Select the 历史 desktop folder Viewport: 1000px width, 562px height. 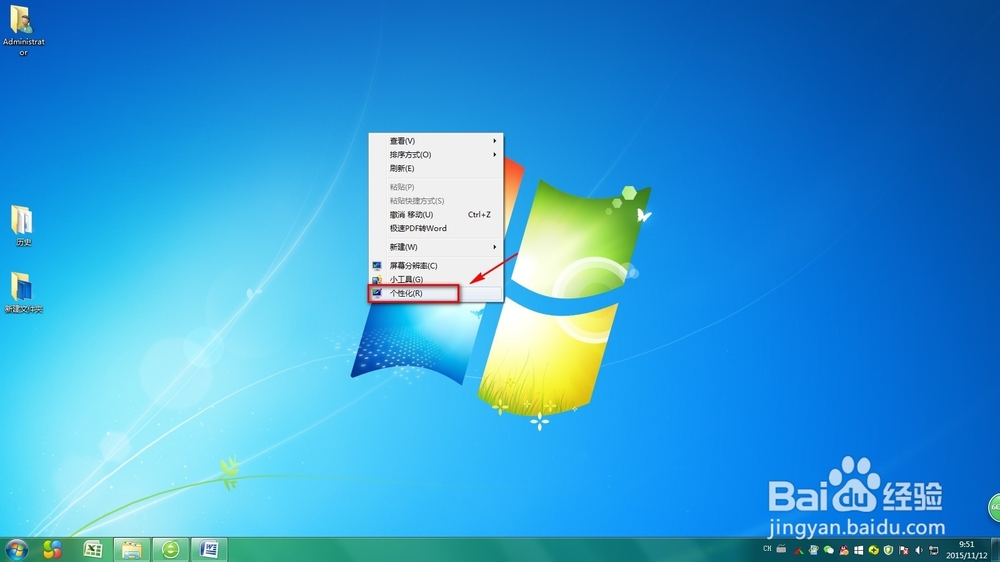pos(23,225)
